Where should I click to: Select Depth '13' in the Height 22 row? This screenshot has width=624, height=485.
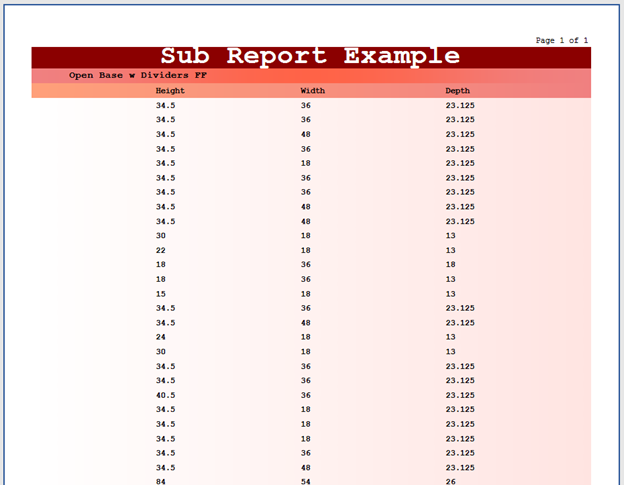click(x=450, y=250)
